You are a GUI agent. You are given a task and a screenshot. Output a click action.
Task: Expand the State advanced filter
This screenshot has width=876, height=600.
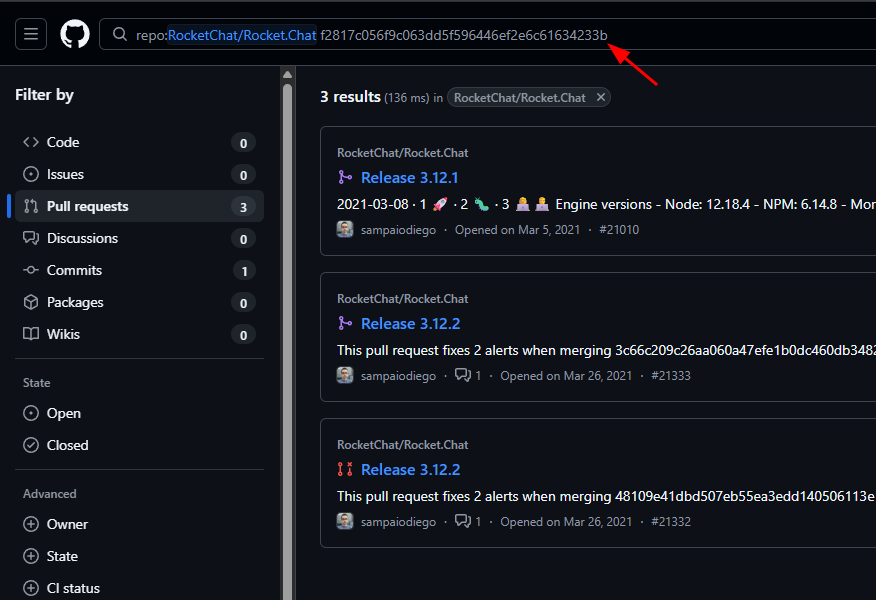coord(62,556)
